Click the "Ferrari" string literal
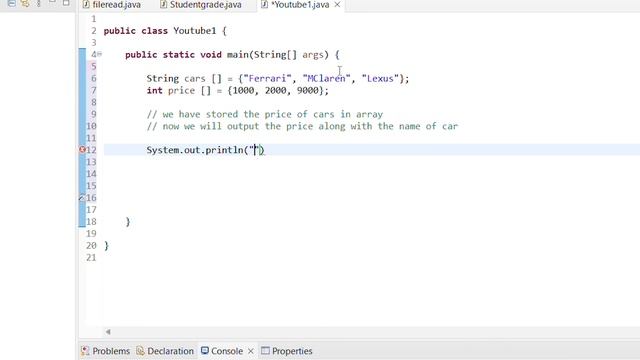Screen dimensions: 640x360 [267, 78]
